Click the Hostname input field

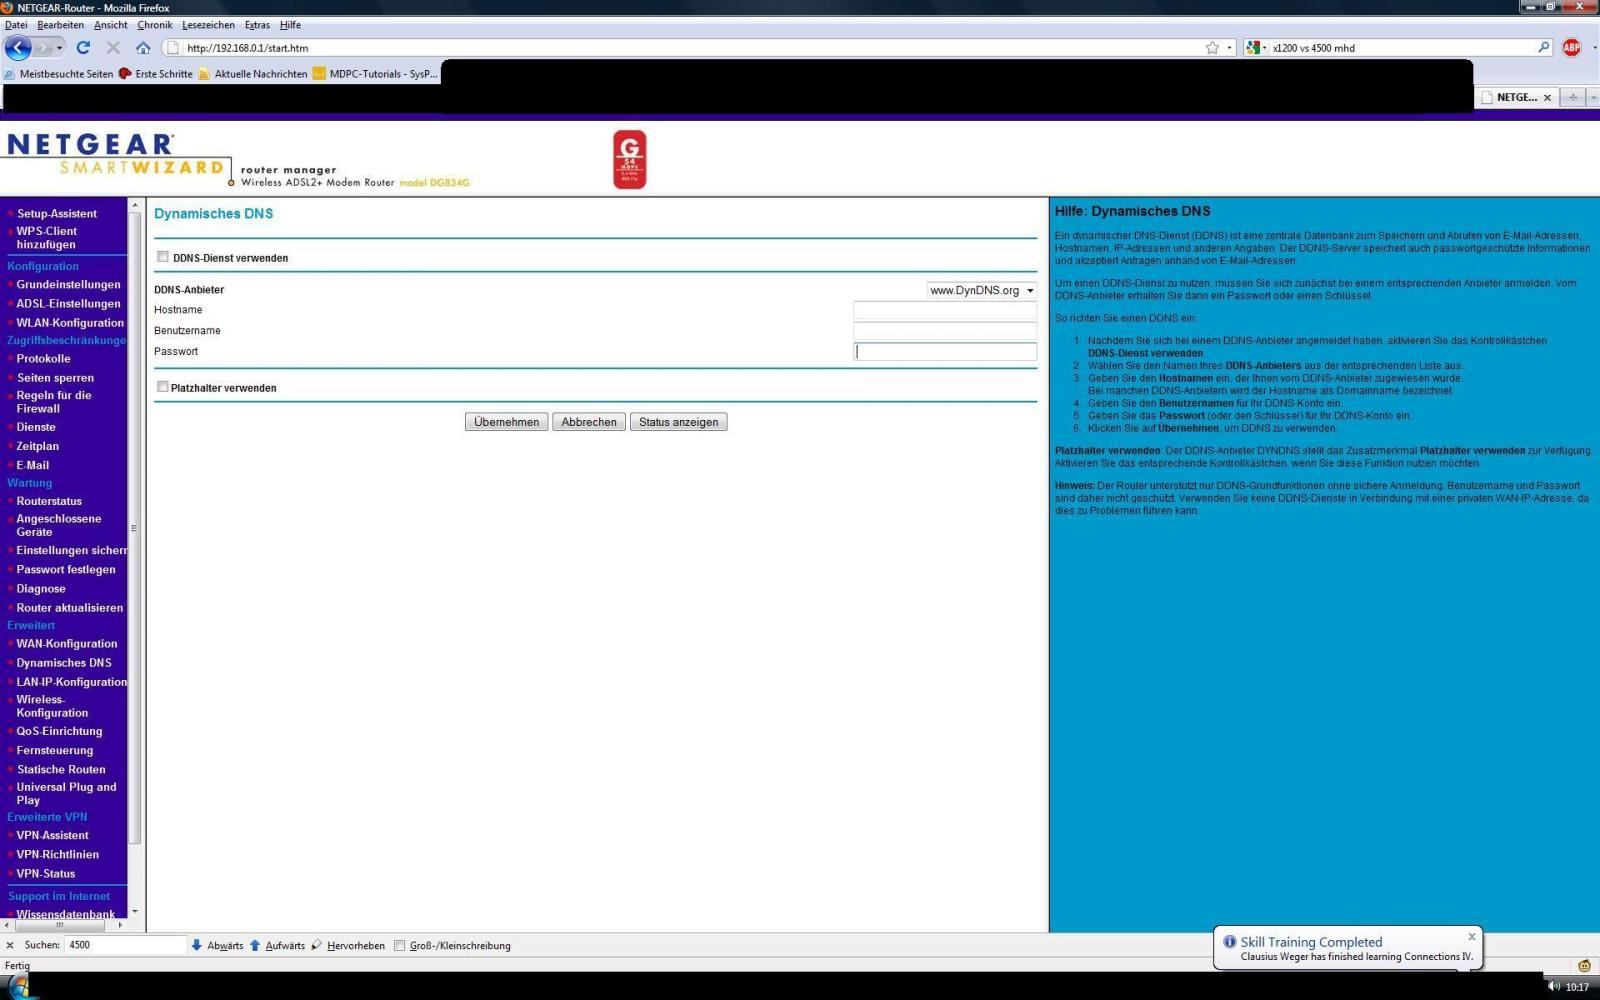tap(945, 310)
